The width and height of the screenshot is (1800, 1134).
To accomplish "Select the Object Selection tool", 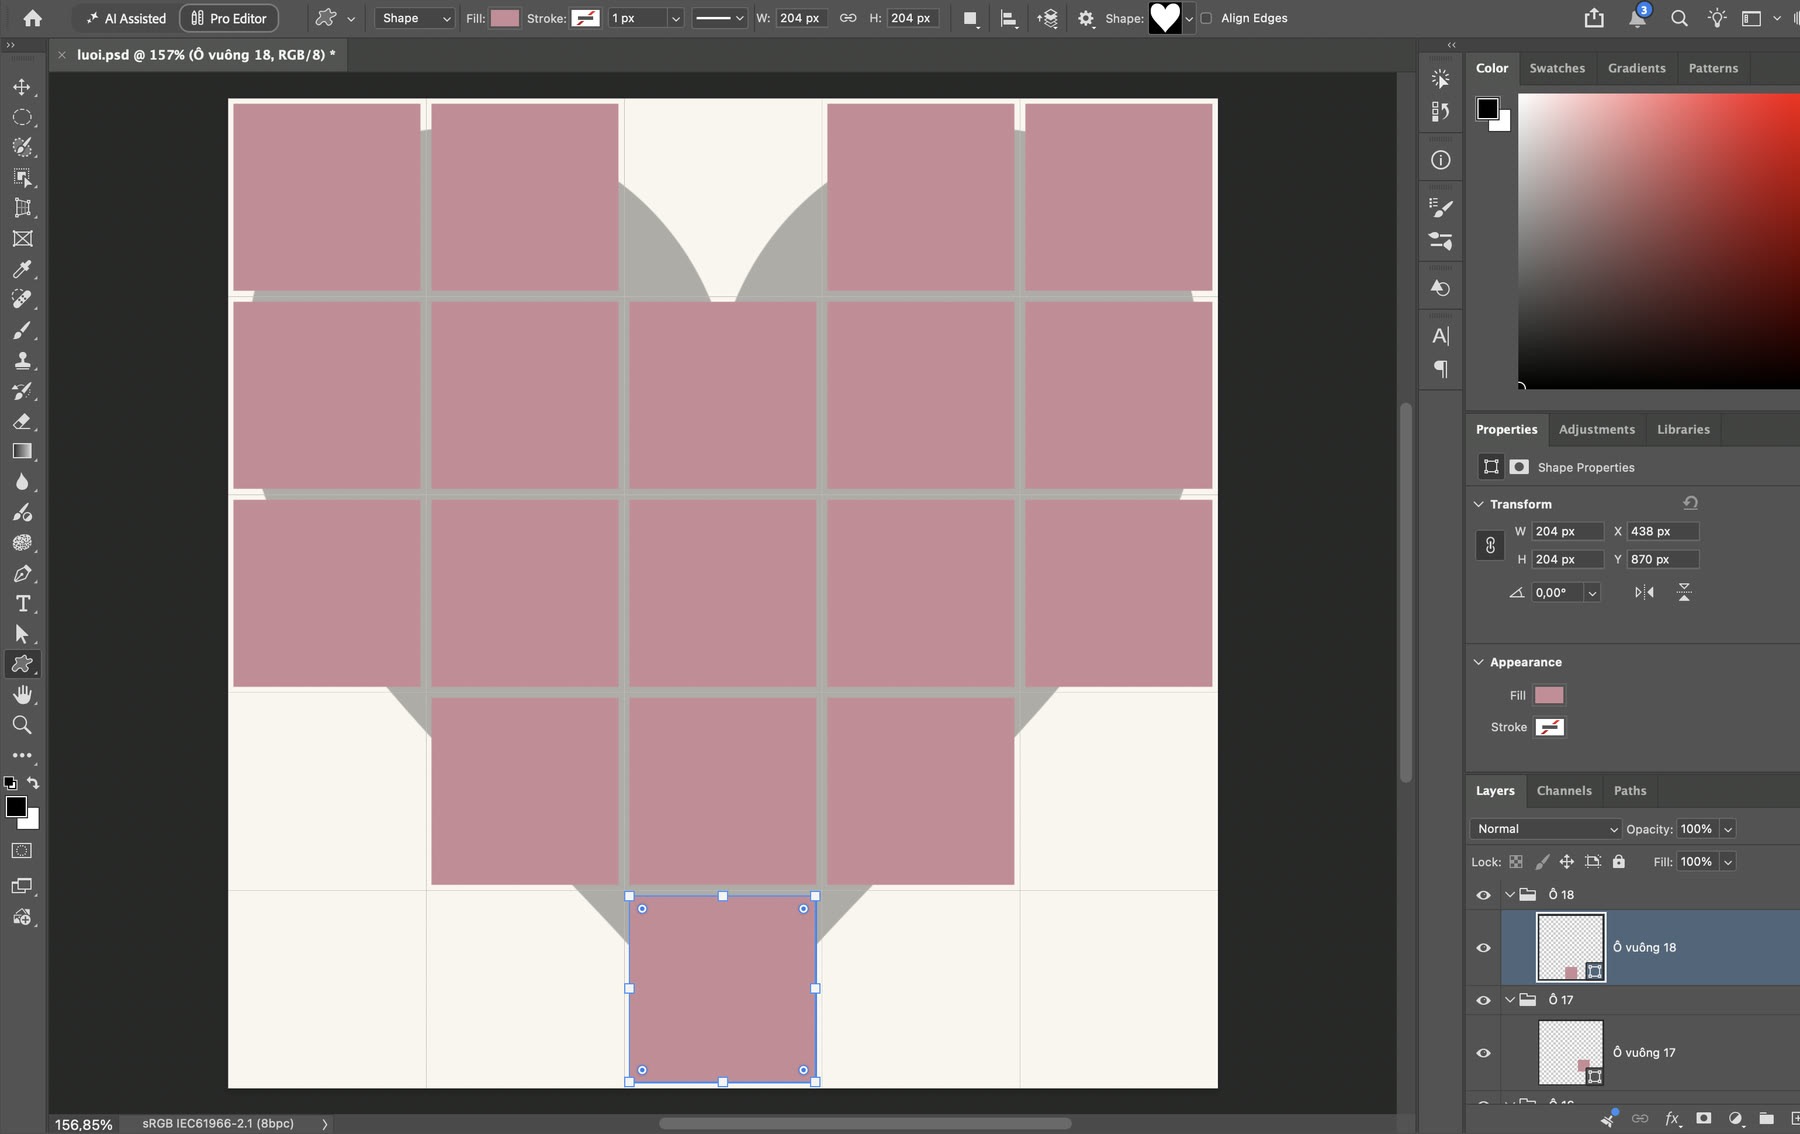I will tap(22, 178).
